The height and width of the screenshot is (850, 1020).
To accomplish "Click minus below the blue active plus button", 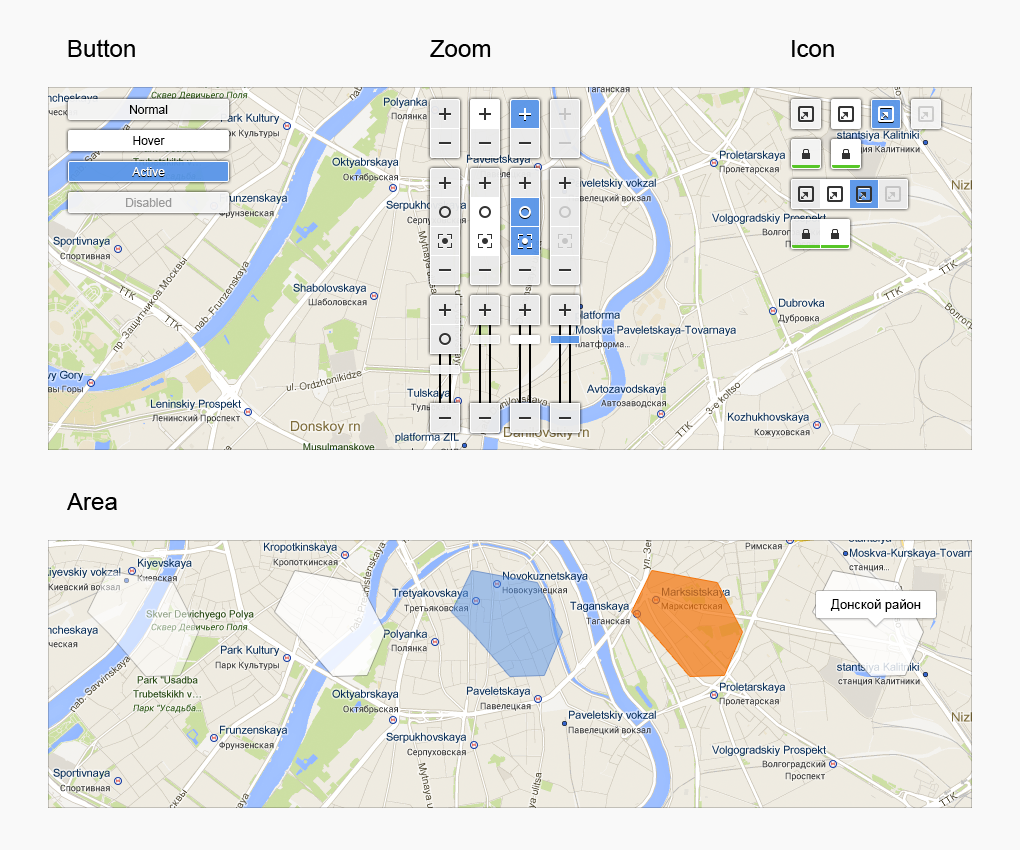I will click(x=525, y=143).
